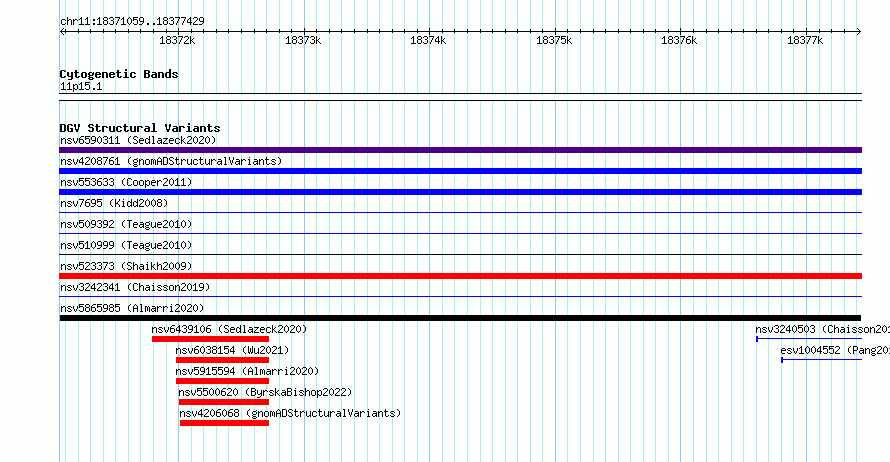
Task: Open the nsv3242341 (Chaisson2019) label
Action: [135, 287]
